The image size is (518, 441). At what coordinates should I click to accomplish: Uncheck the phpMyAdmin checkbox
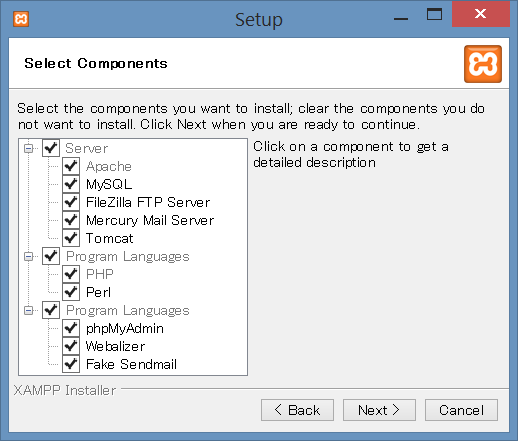click(71, 328)
